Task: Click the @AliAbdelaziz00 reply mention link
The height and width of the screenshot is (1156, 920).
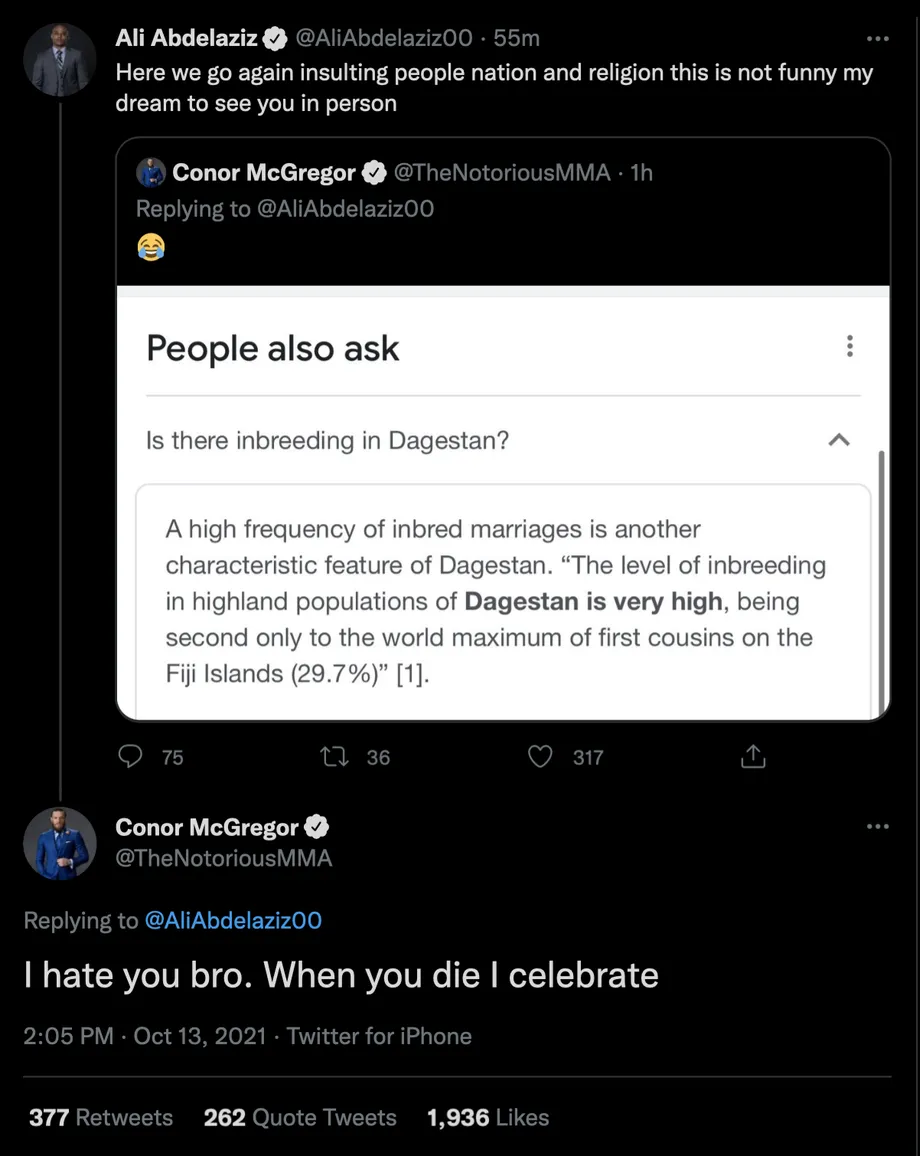Action: pos(233,920)
